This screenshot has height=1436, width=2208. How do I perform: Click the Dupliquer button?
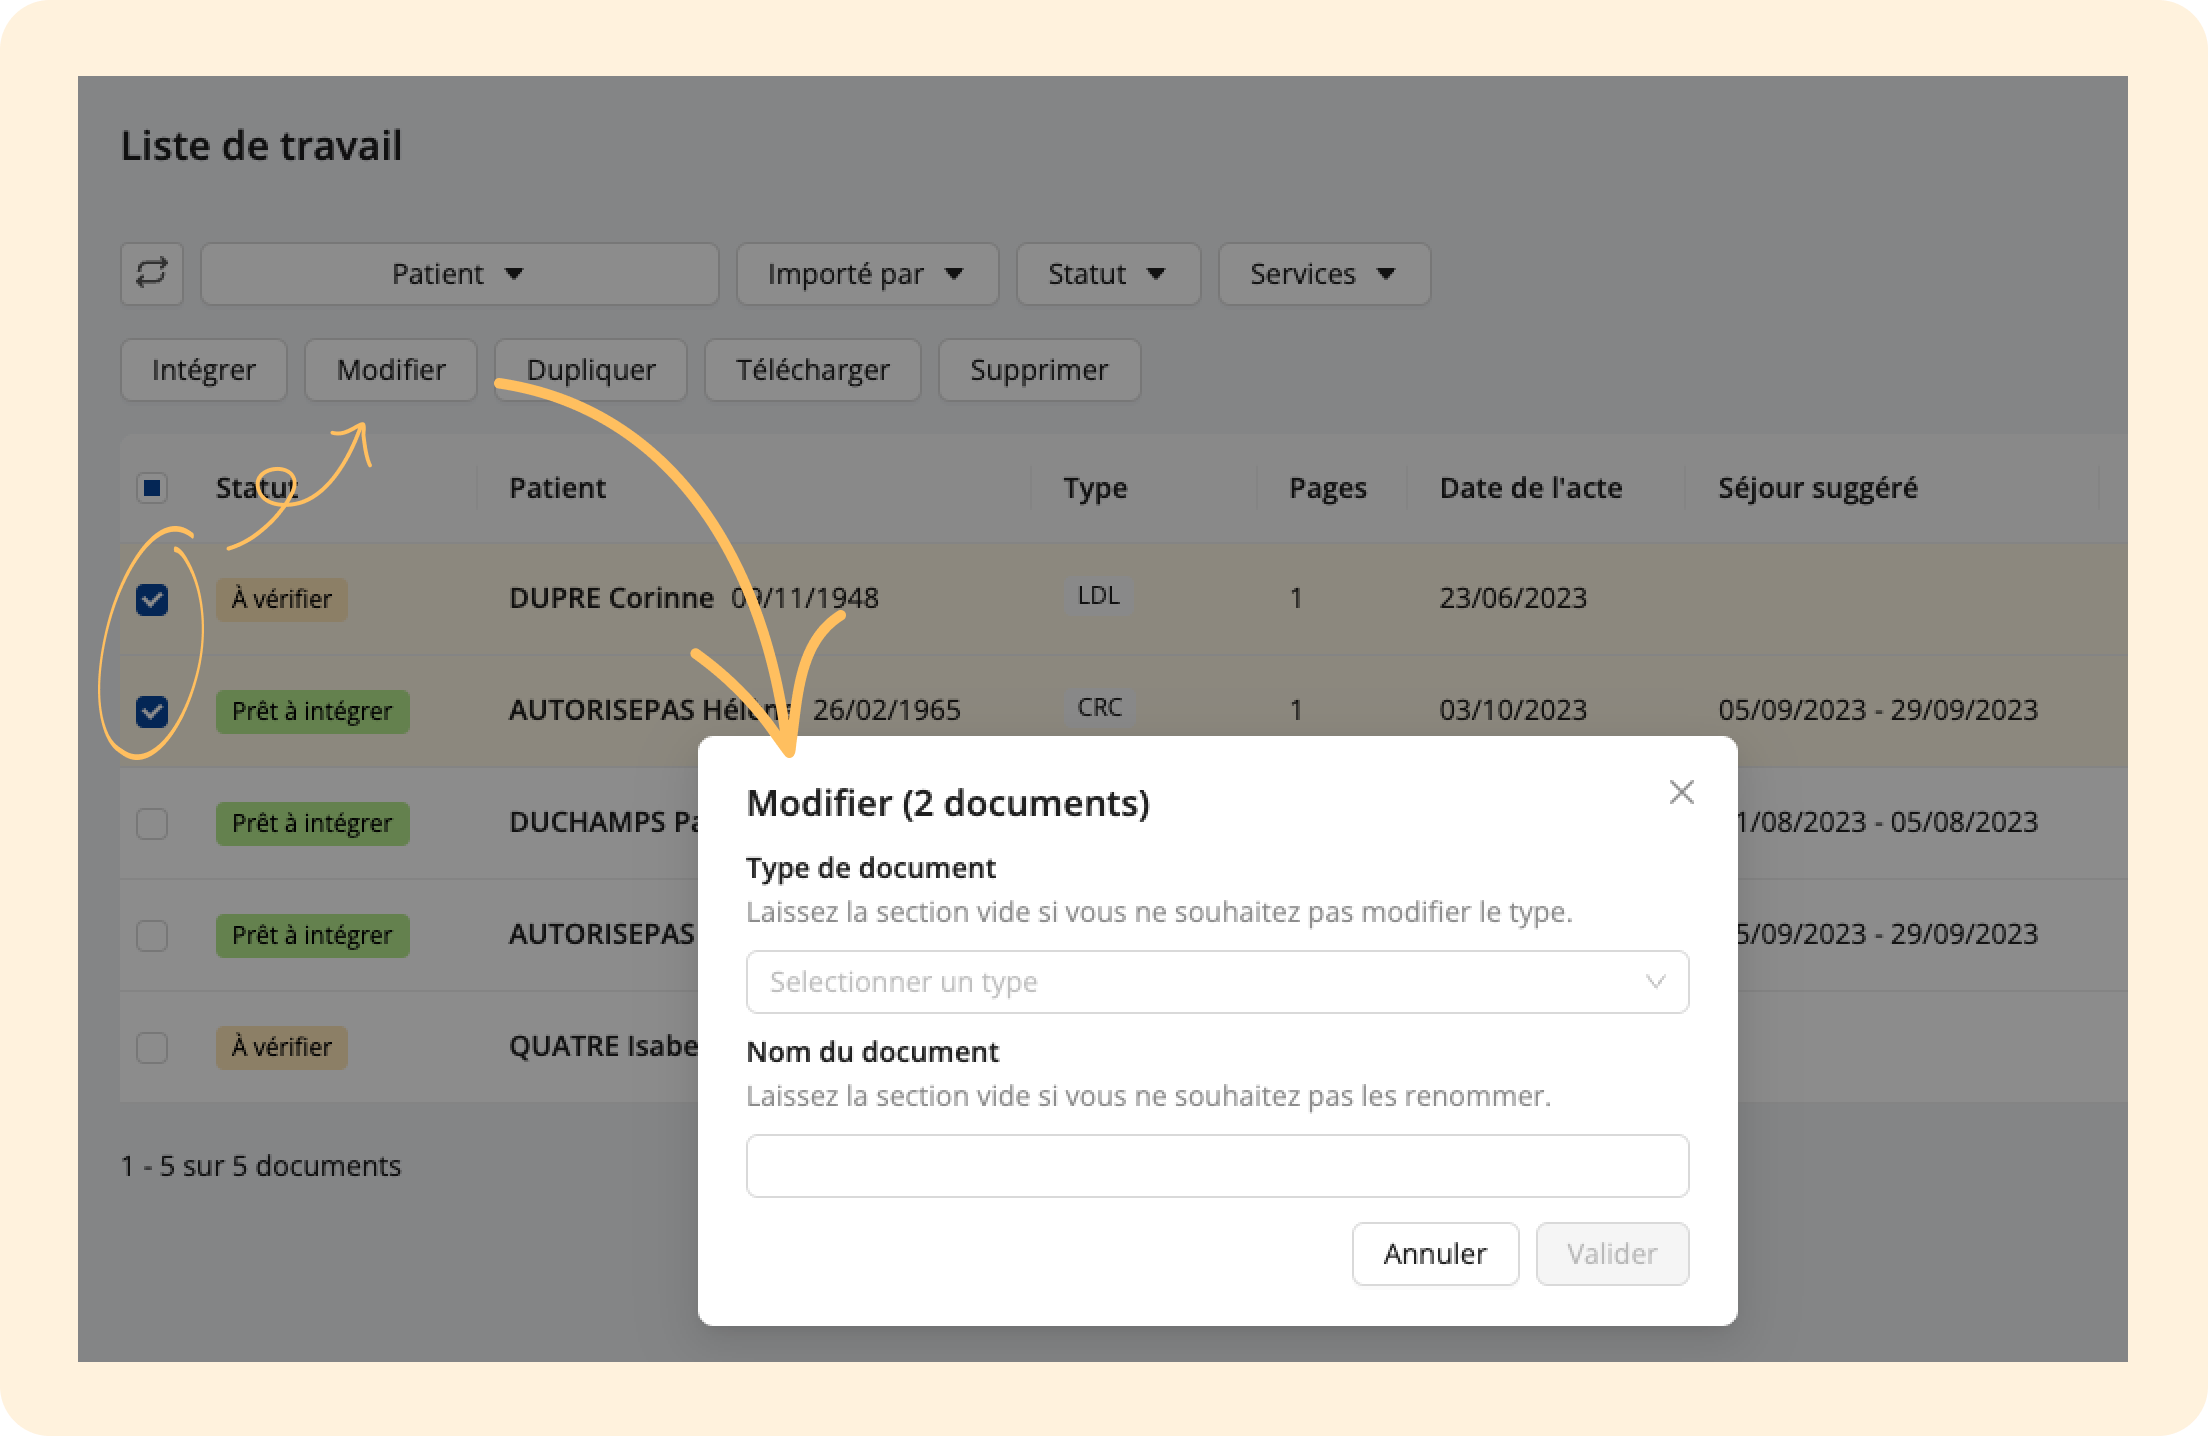tap(591, 370)
